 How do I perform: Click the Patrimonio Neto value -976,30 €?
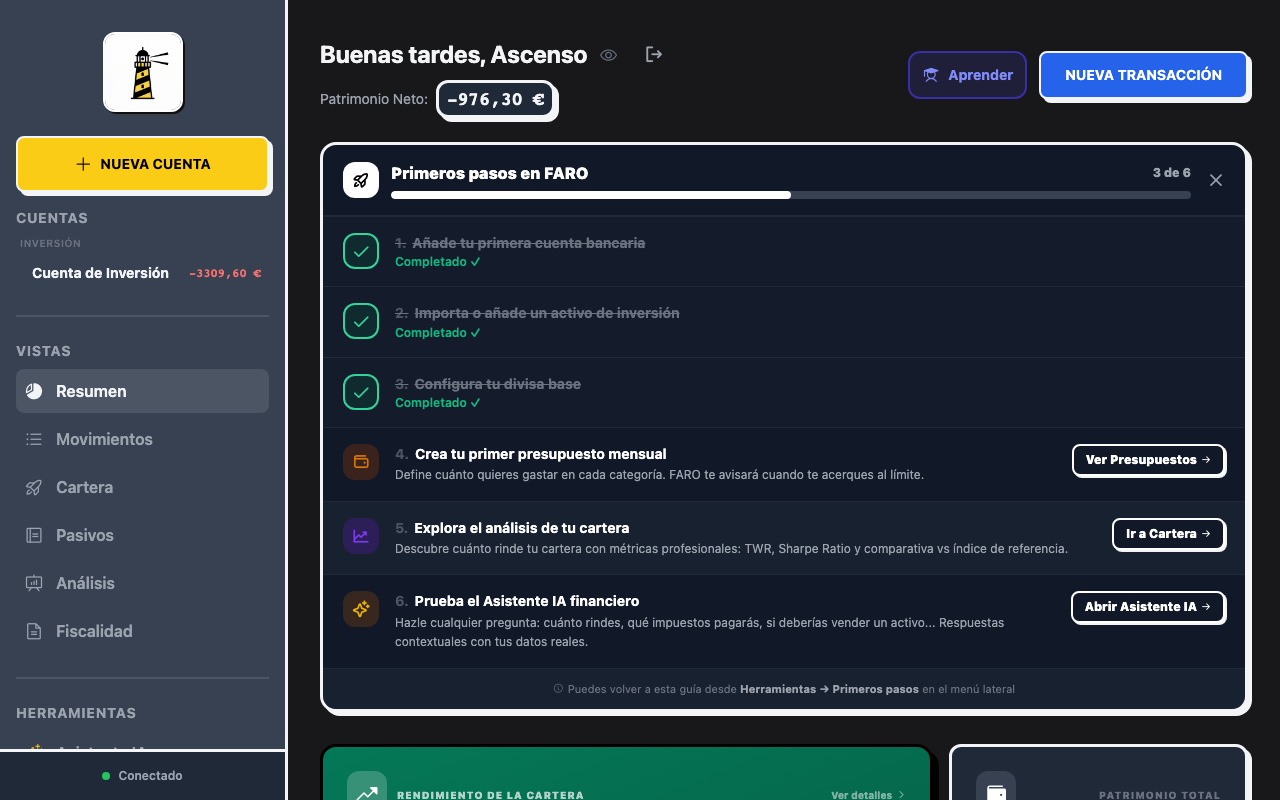[x=496, y=100]
